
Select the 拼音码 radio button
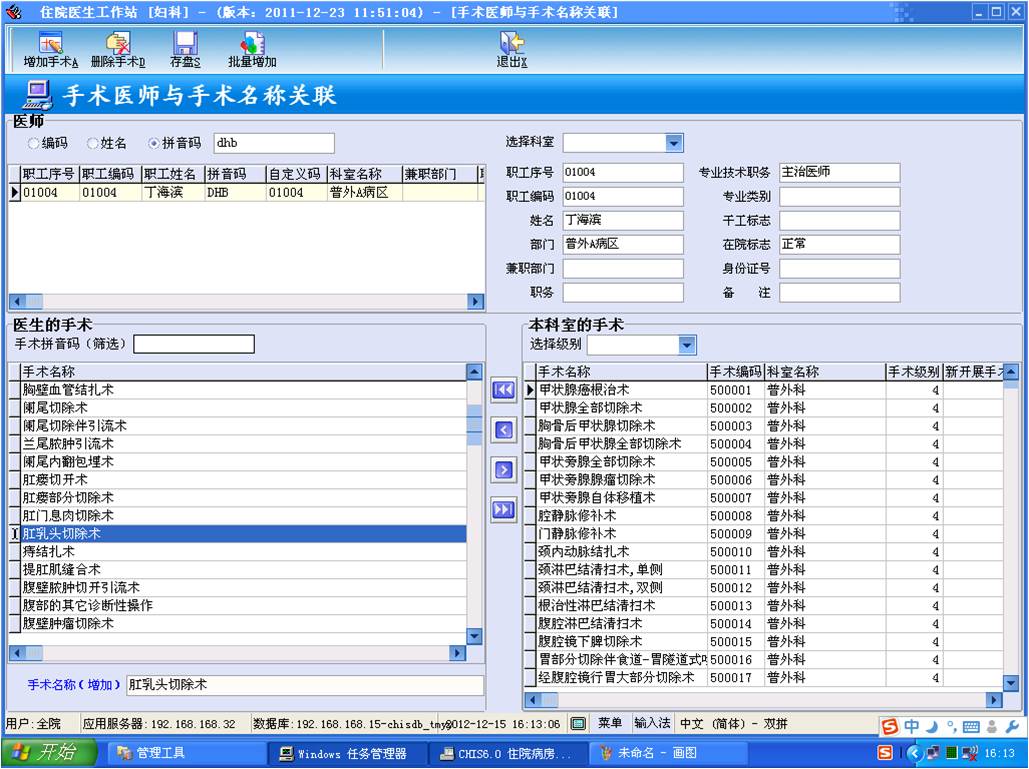[154, 143]
